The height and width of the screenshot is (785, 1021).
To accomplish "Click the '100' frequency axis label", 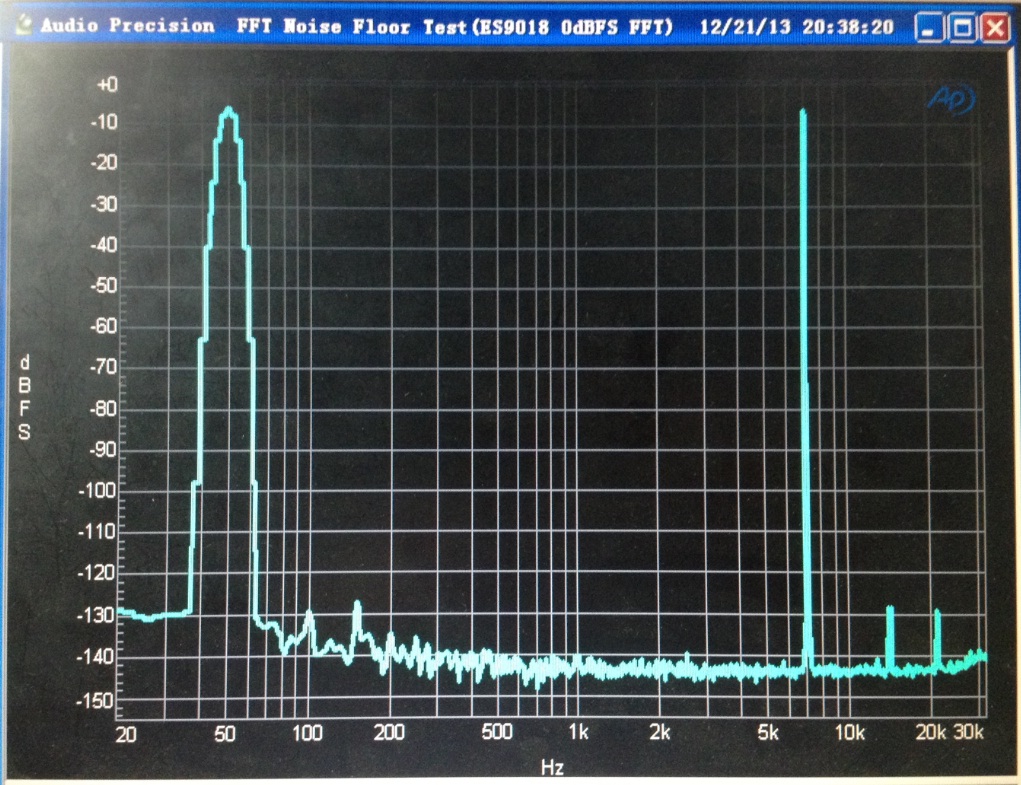I will coord(307,734).
